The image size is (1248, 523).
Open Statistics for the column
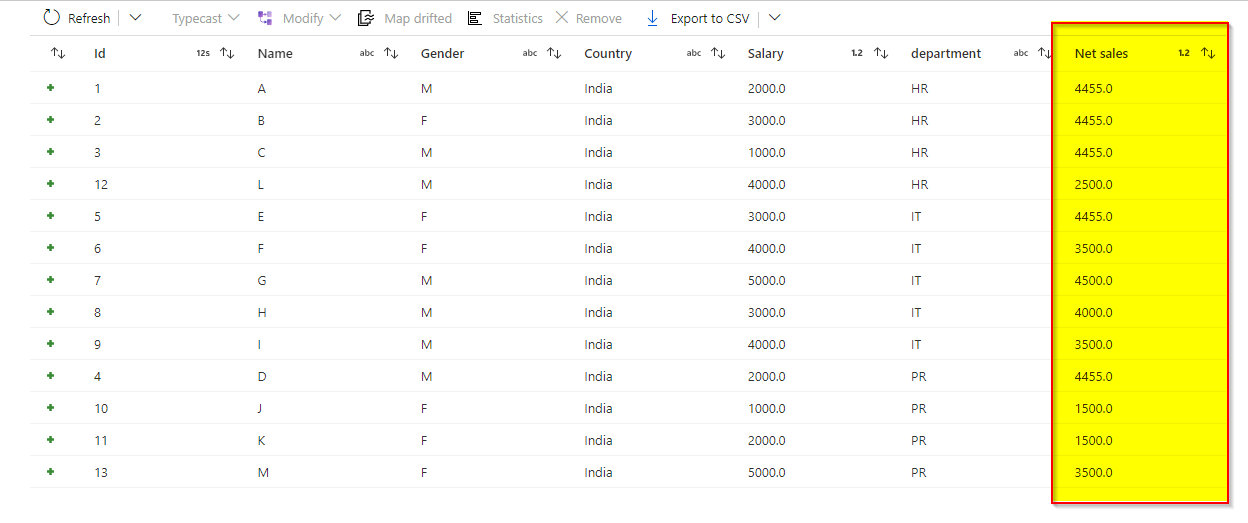(505, 18)
